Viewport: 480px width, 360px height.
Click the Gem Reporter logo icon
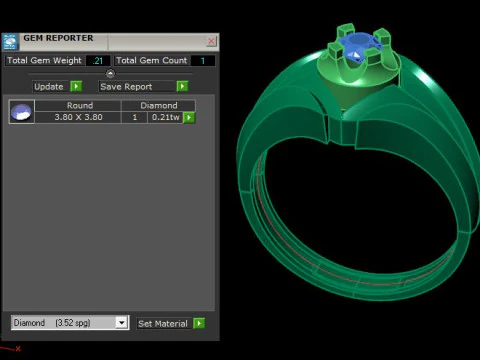pos(10,42)
